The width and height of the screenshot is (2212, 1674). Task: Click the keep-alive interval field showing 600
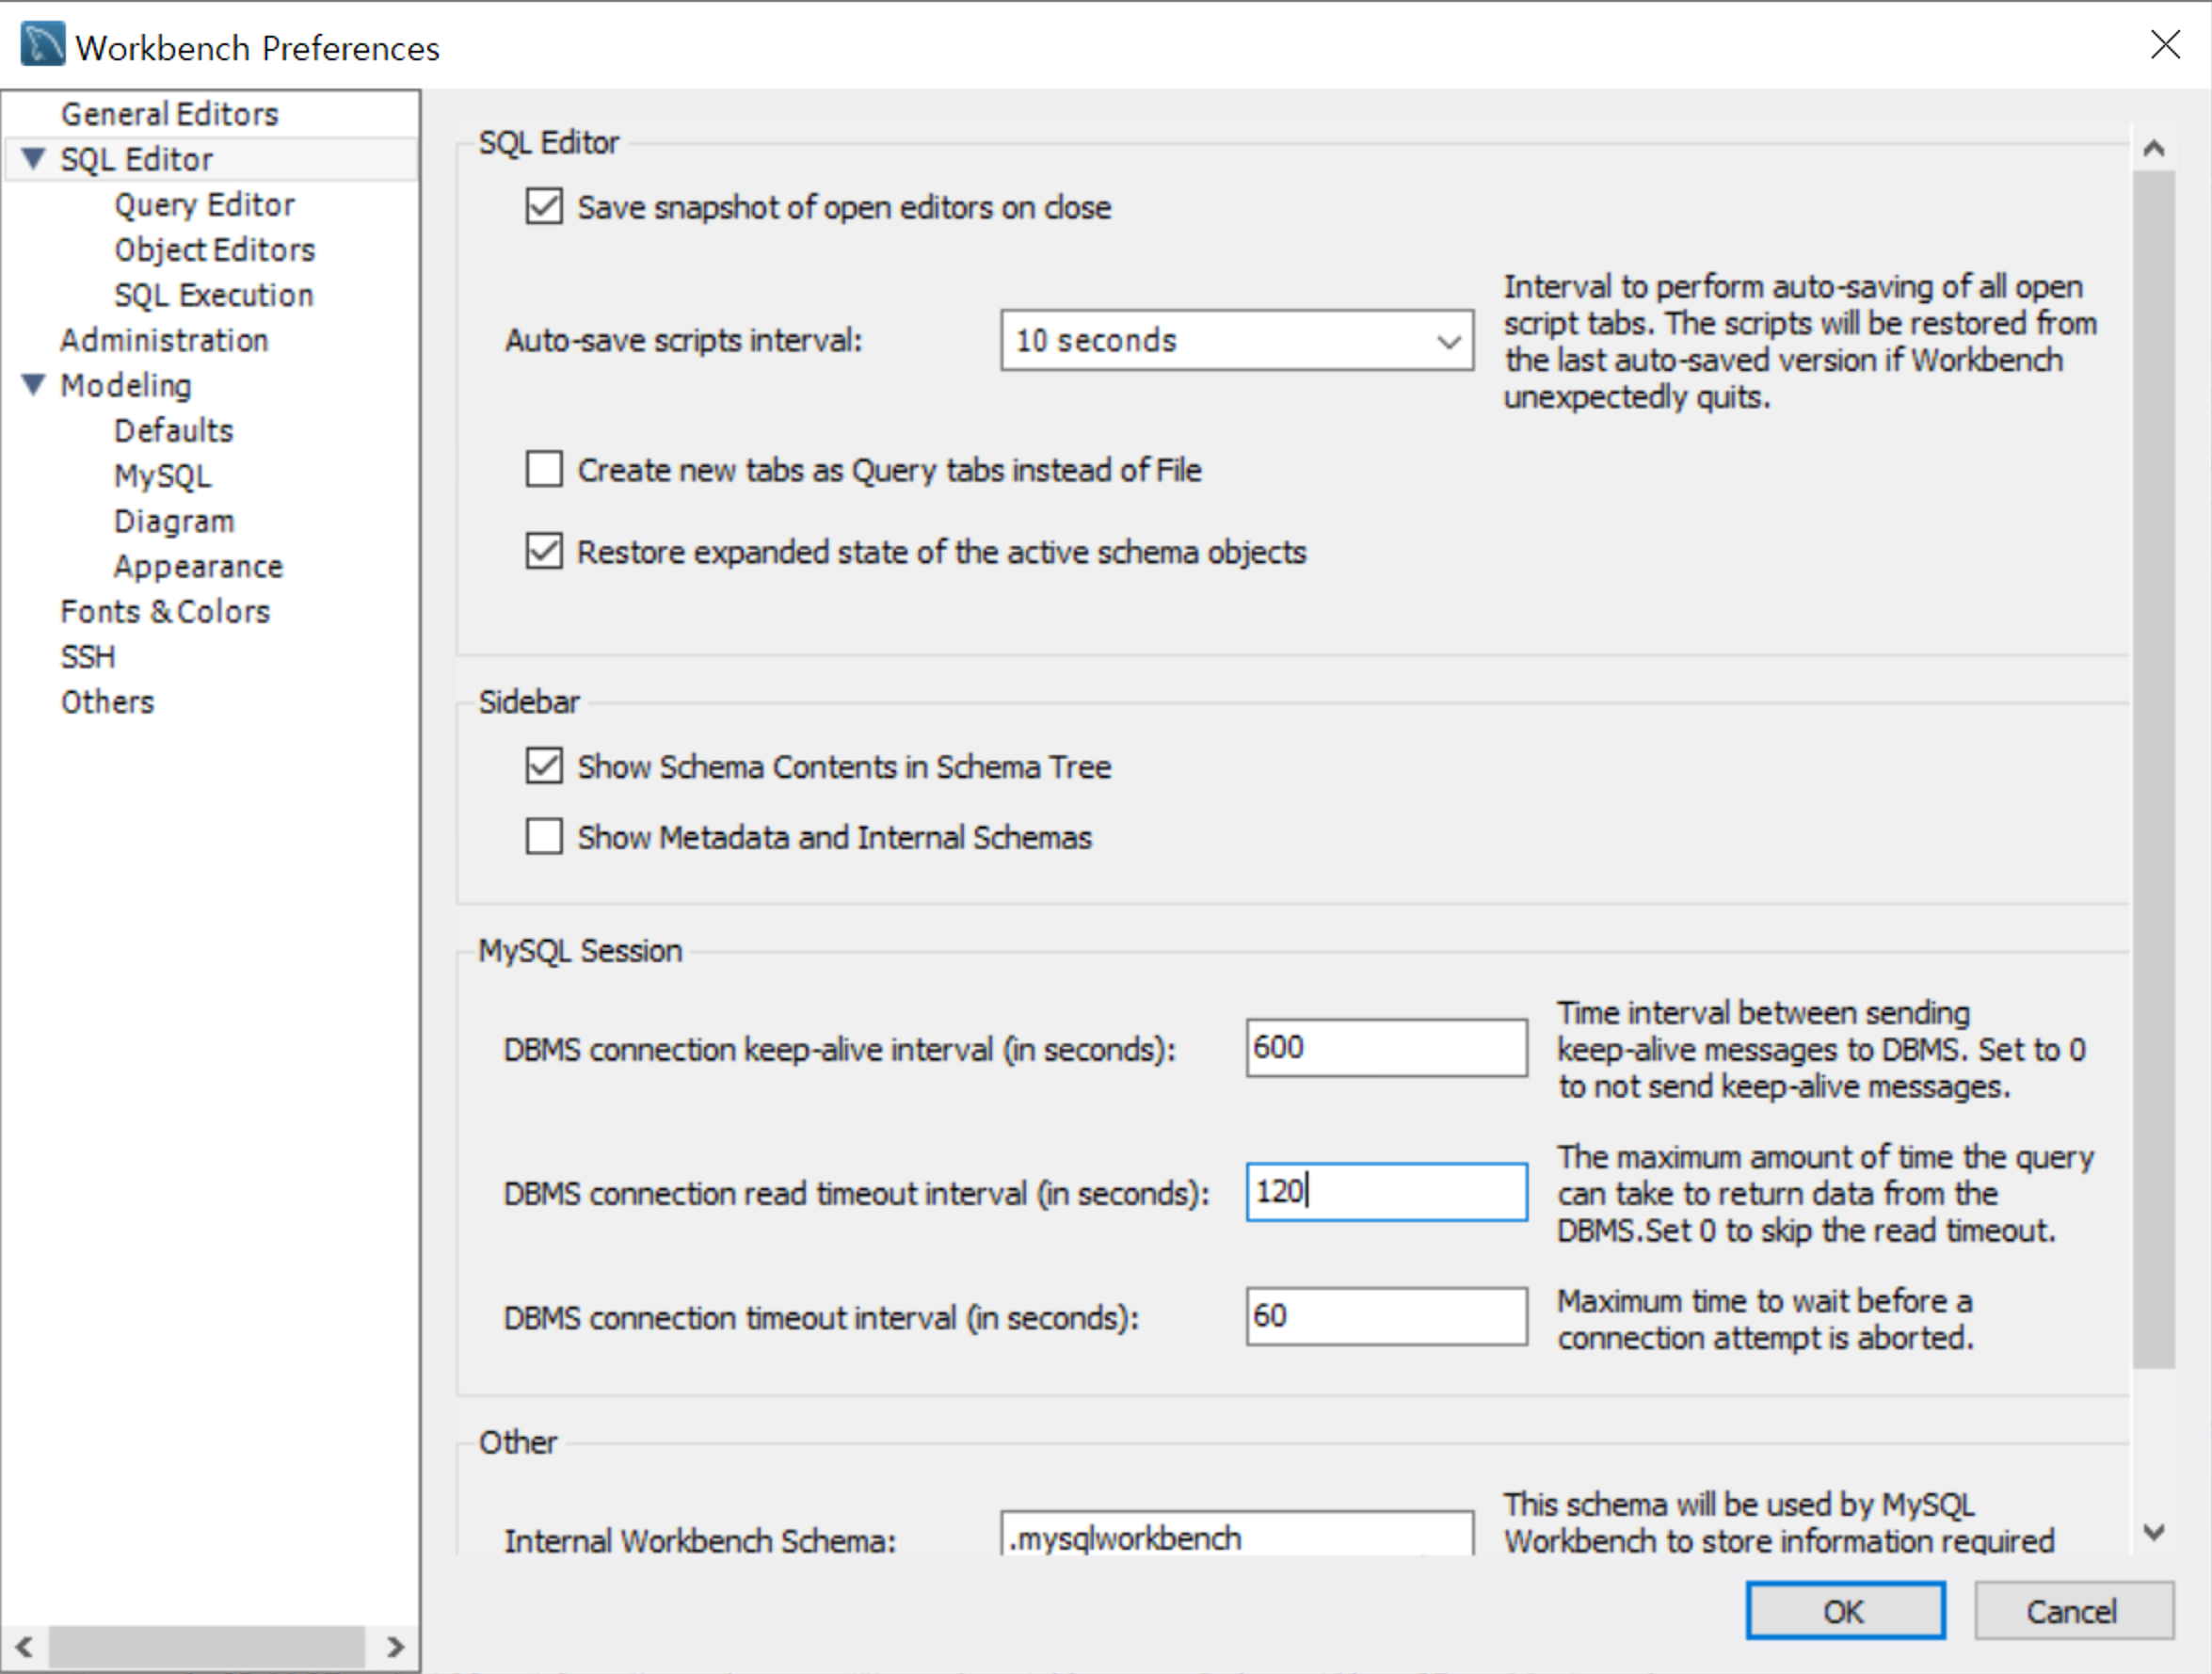(1386, 1047)
